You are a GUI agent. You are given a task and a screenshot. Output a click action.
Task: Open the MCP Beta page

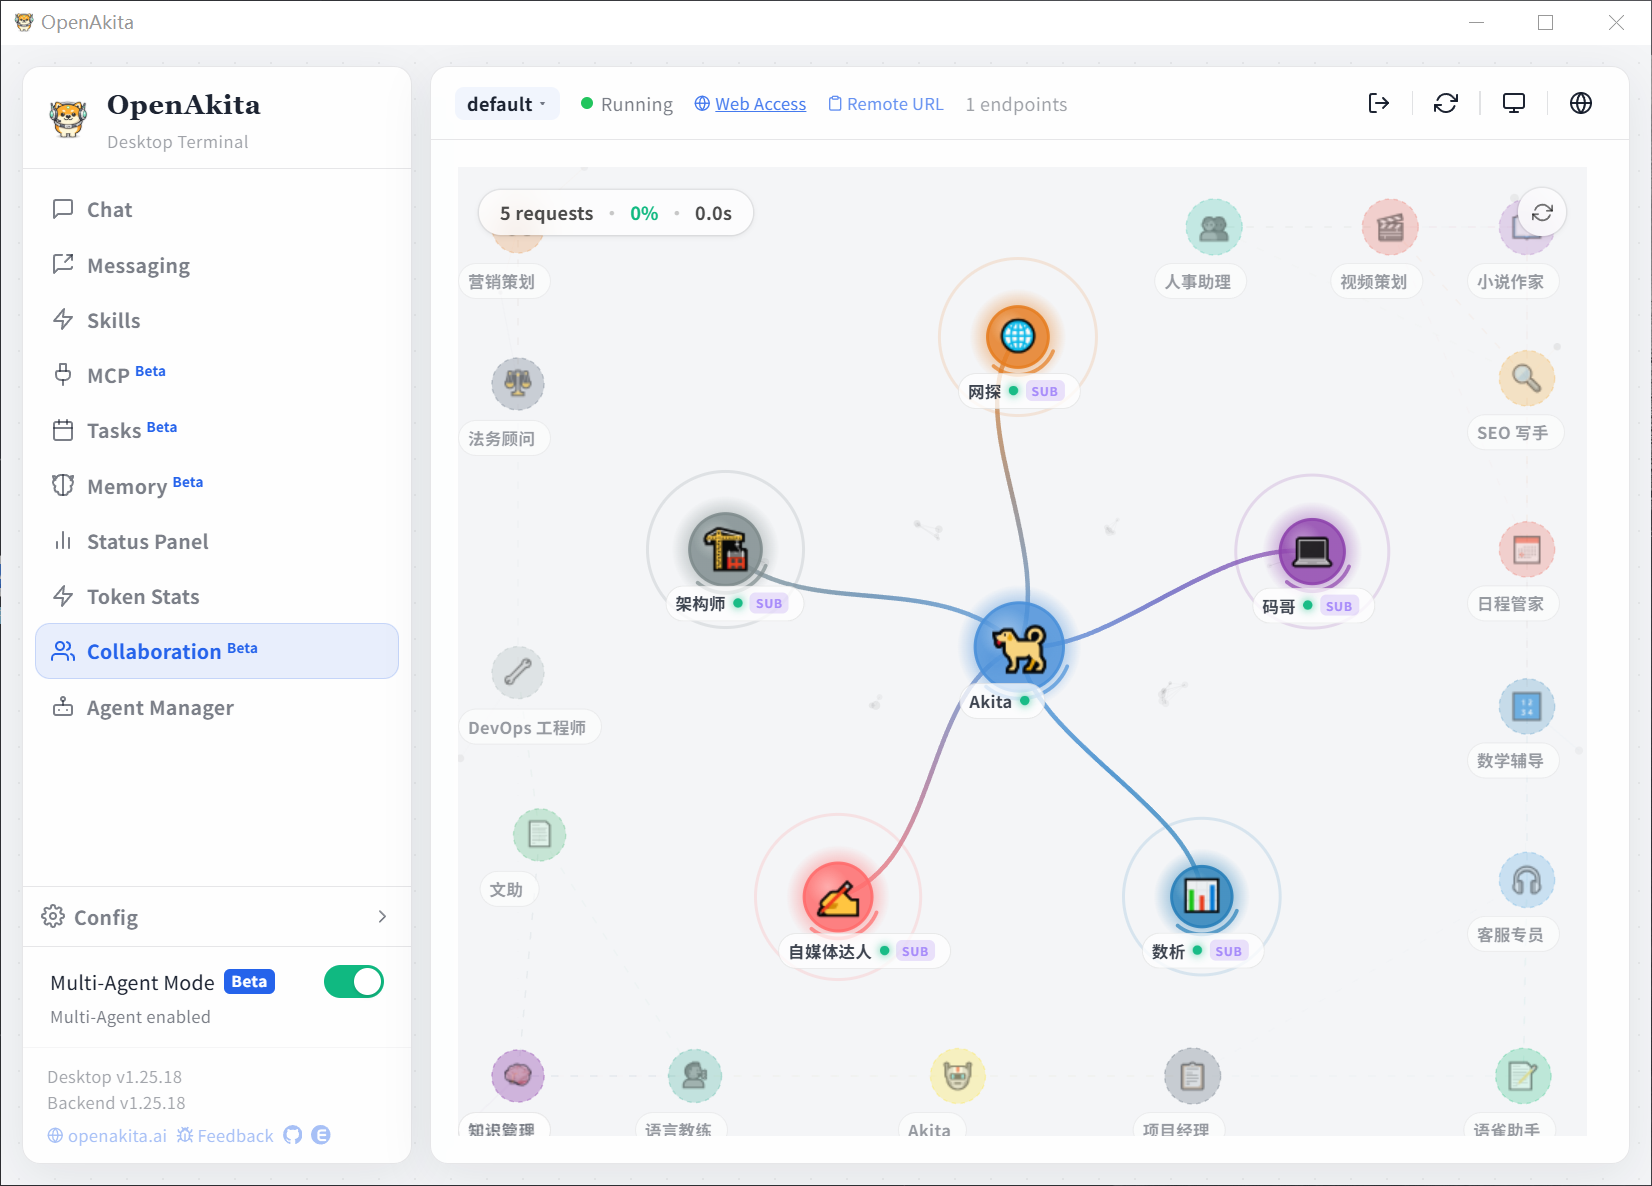point(217,375)
